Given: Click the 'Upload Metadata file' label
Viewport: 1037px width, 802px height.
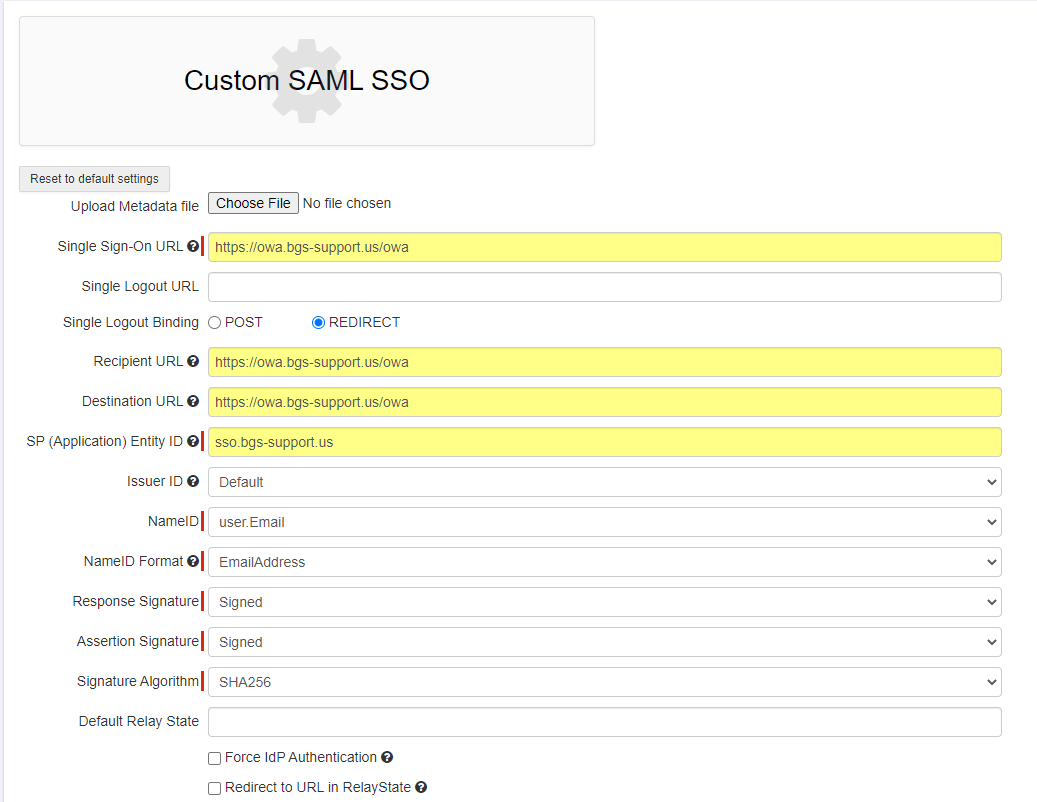Looking at the screenshot, I should coord(135,206).
